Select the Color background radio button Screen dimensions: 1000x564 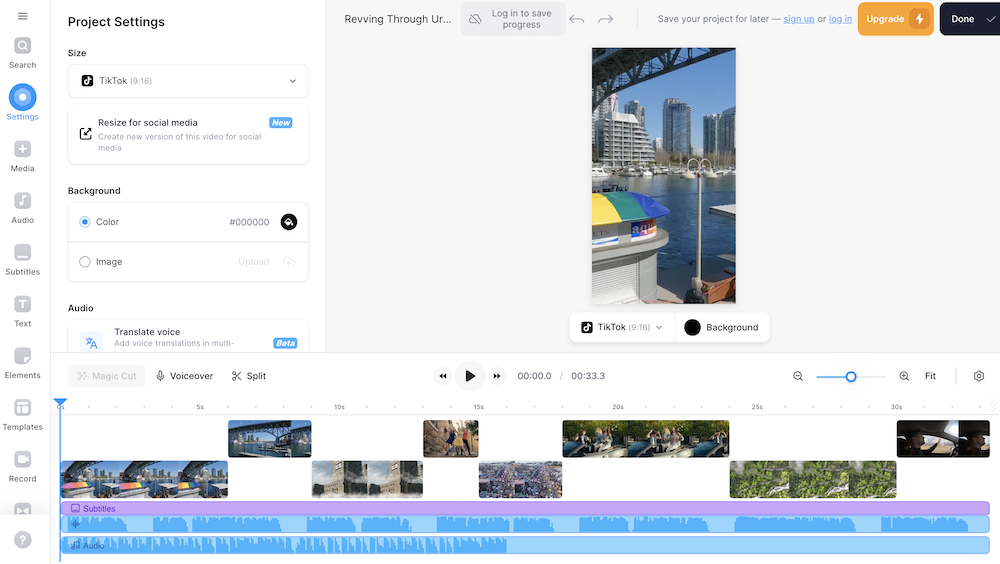(x=85, y=222)
